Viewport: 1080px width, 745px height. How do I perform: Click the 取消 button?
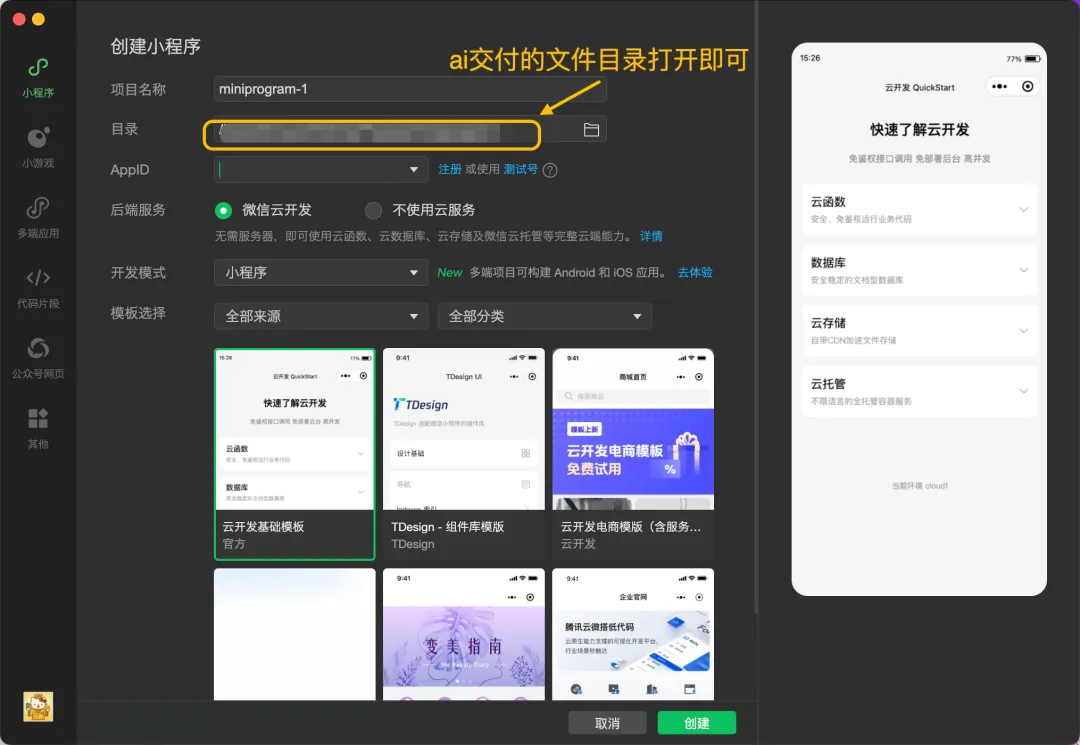[608, 723]
